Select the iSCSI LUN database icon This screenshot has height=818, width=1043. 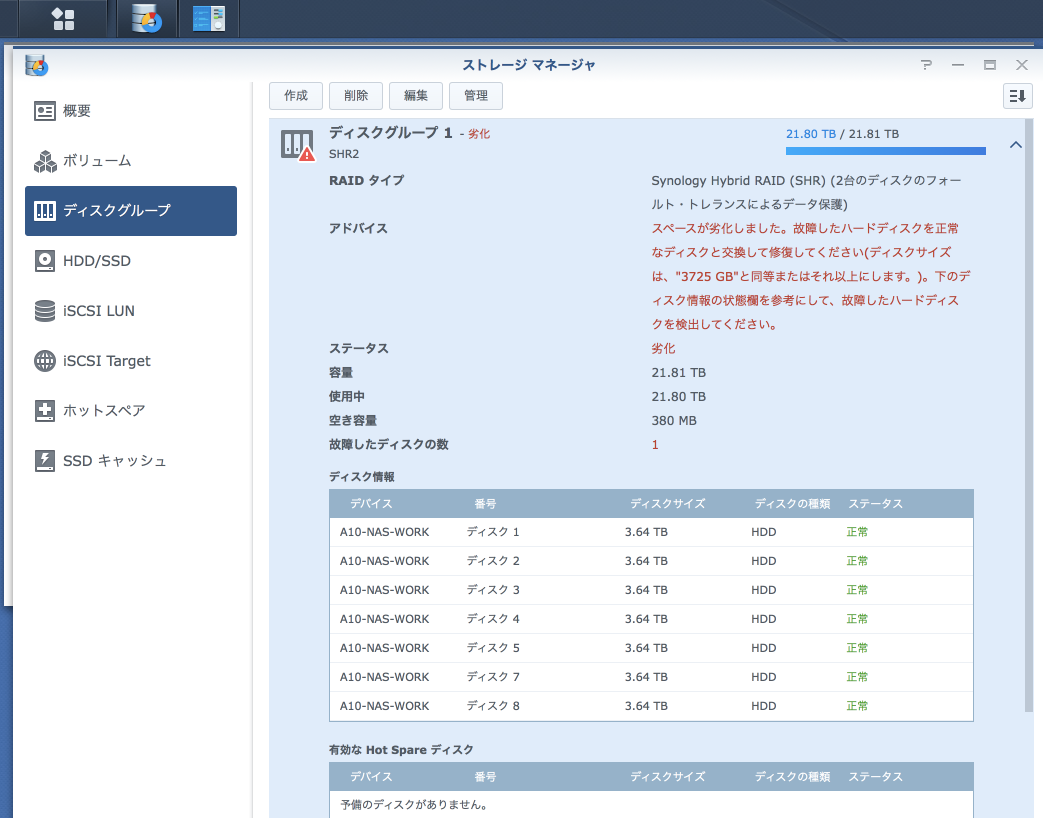pyautogui.click(x=45, y=311)
